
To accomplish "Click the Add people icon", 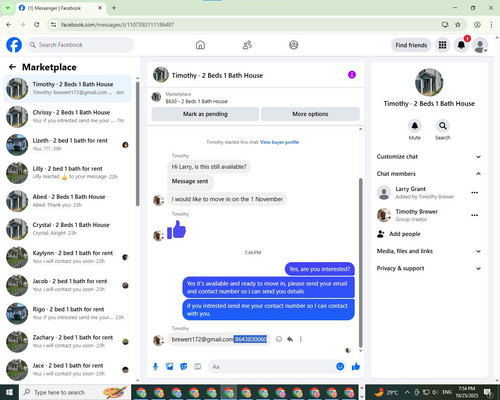I will pos(381,234).
